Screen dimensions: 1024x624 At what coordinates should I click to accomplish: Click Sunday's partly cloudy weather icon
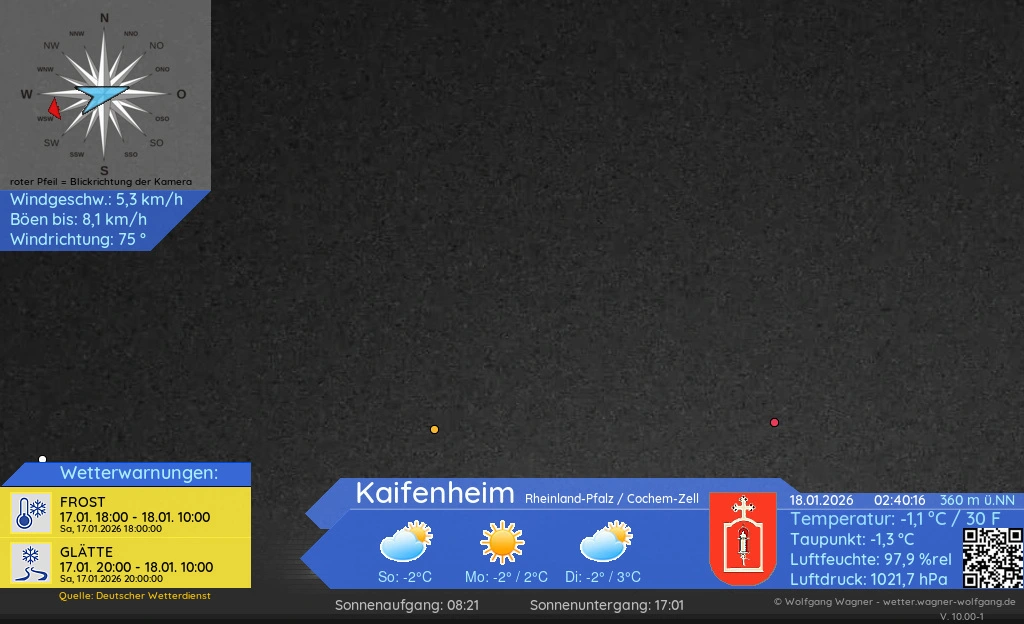(x=405, y=543)
